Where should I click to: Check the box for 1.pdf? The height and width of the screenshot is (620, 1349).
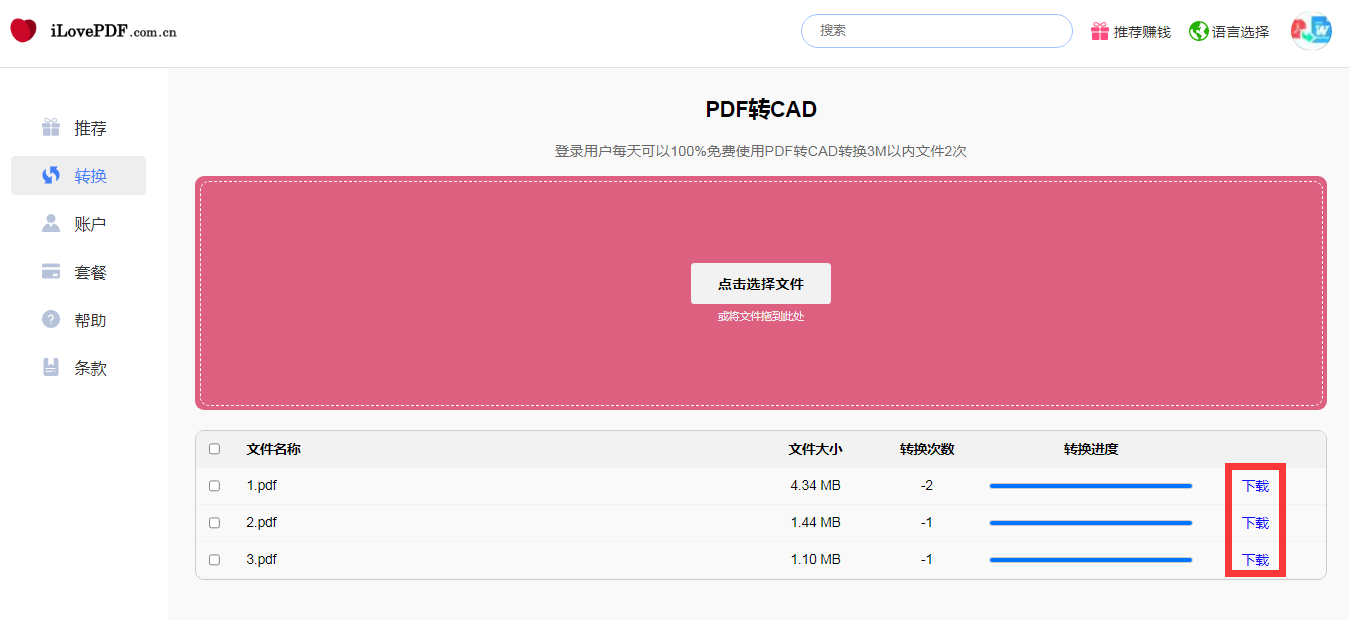tap(214, 486)
